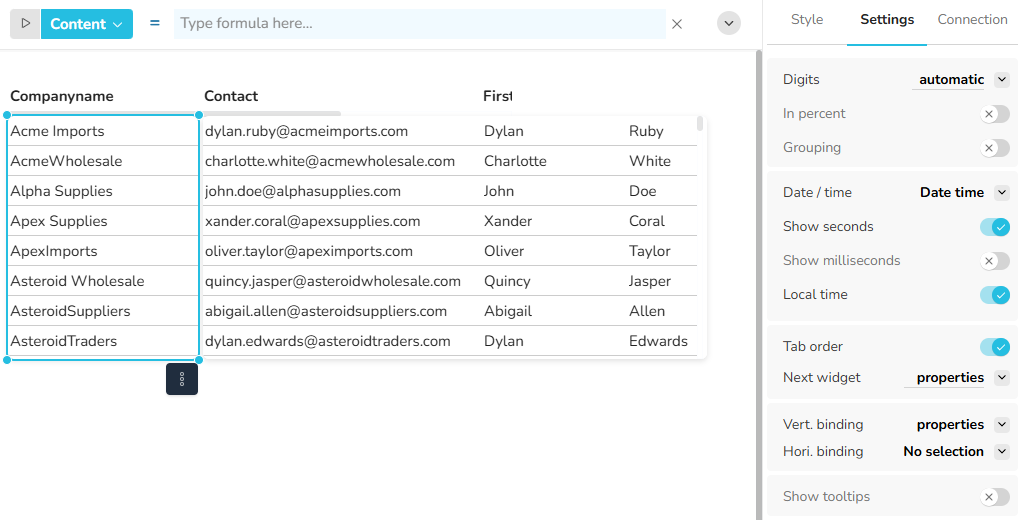The height and width of the screenshot is (520, 1019).
Task: Open the Content property dropdown
Action: tap(87, 24)
